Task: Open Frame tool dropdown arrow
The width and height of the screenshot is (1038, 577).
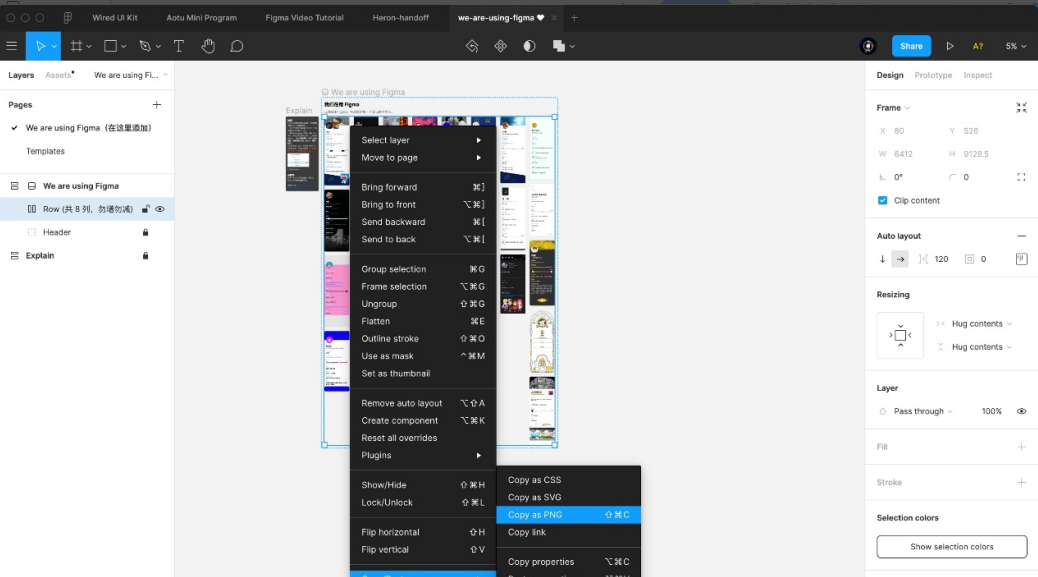Action: click(89, 47)
